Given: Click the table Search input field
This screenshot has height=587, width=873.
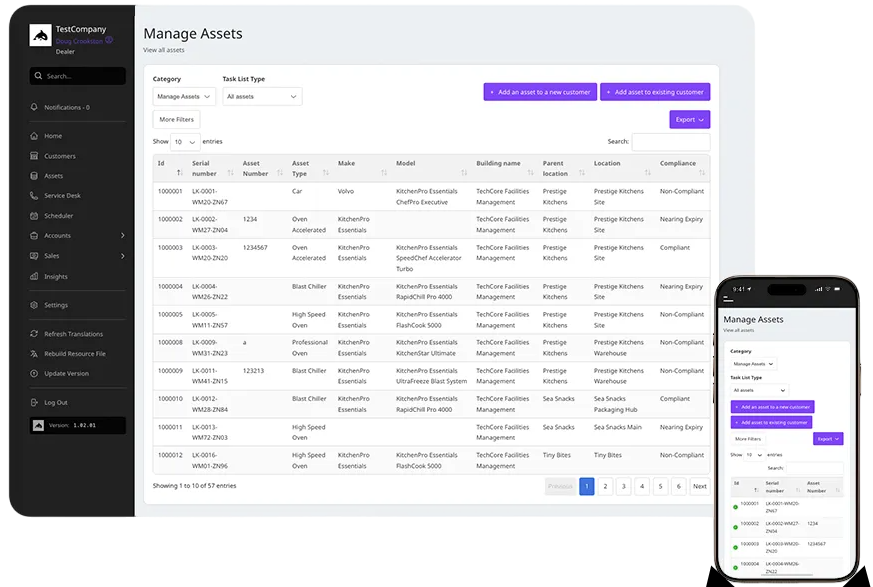Looking at the screenshot, I should click(671, 141).
